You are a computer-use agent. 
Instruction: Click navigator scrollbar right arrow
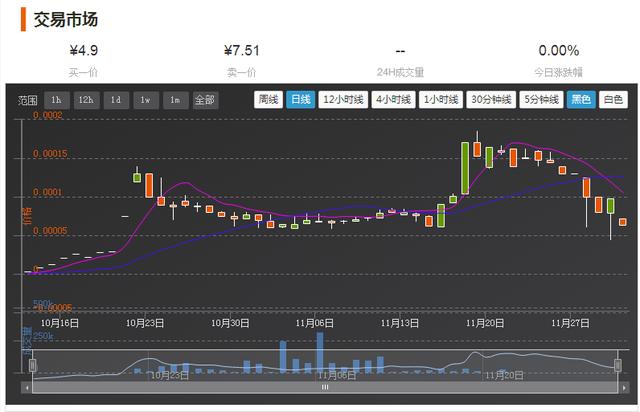tap(623, 386)
